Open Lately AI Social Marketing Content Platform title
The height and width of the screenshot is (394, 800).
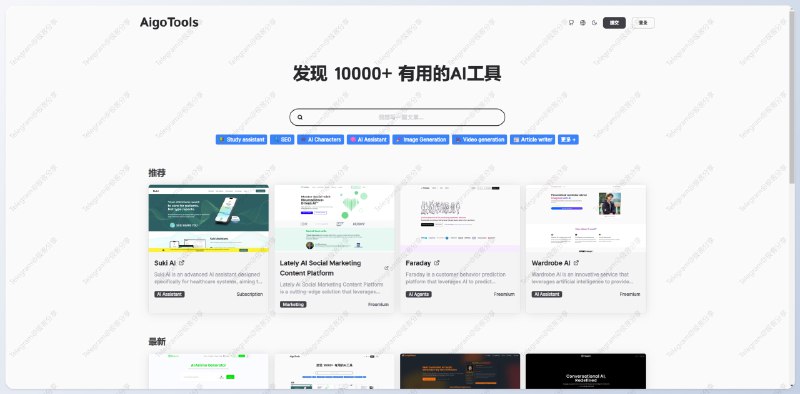click(x=320, y=268)
